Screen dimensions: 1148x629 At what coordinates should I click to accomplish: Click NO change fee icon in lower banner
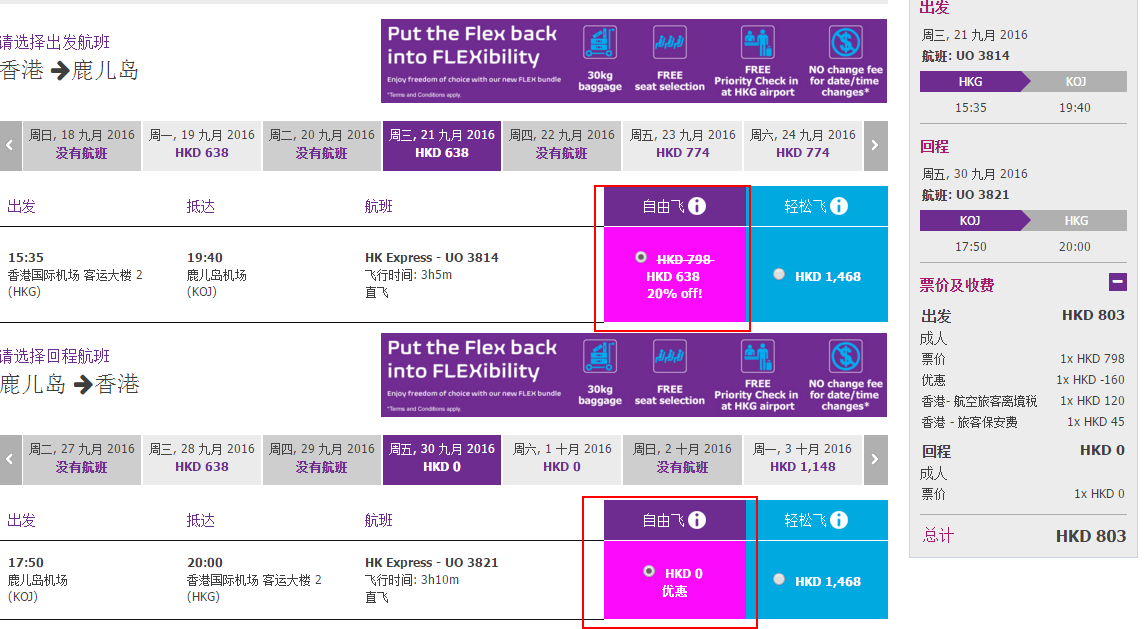pos(846,356)
